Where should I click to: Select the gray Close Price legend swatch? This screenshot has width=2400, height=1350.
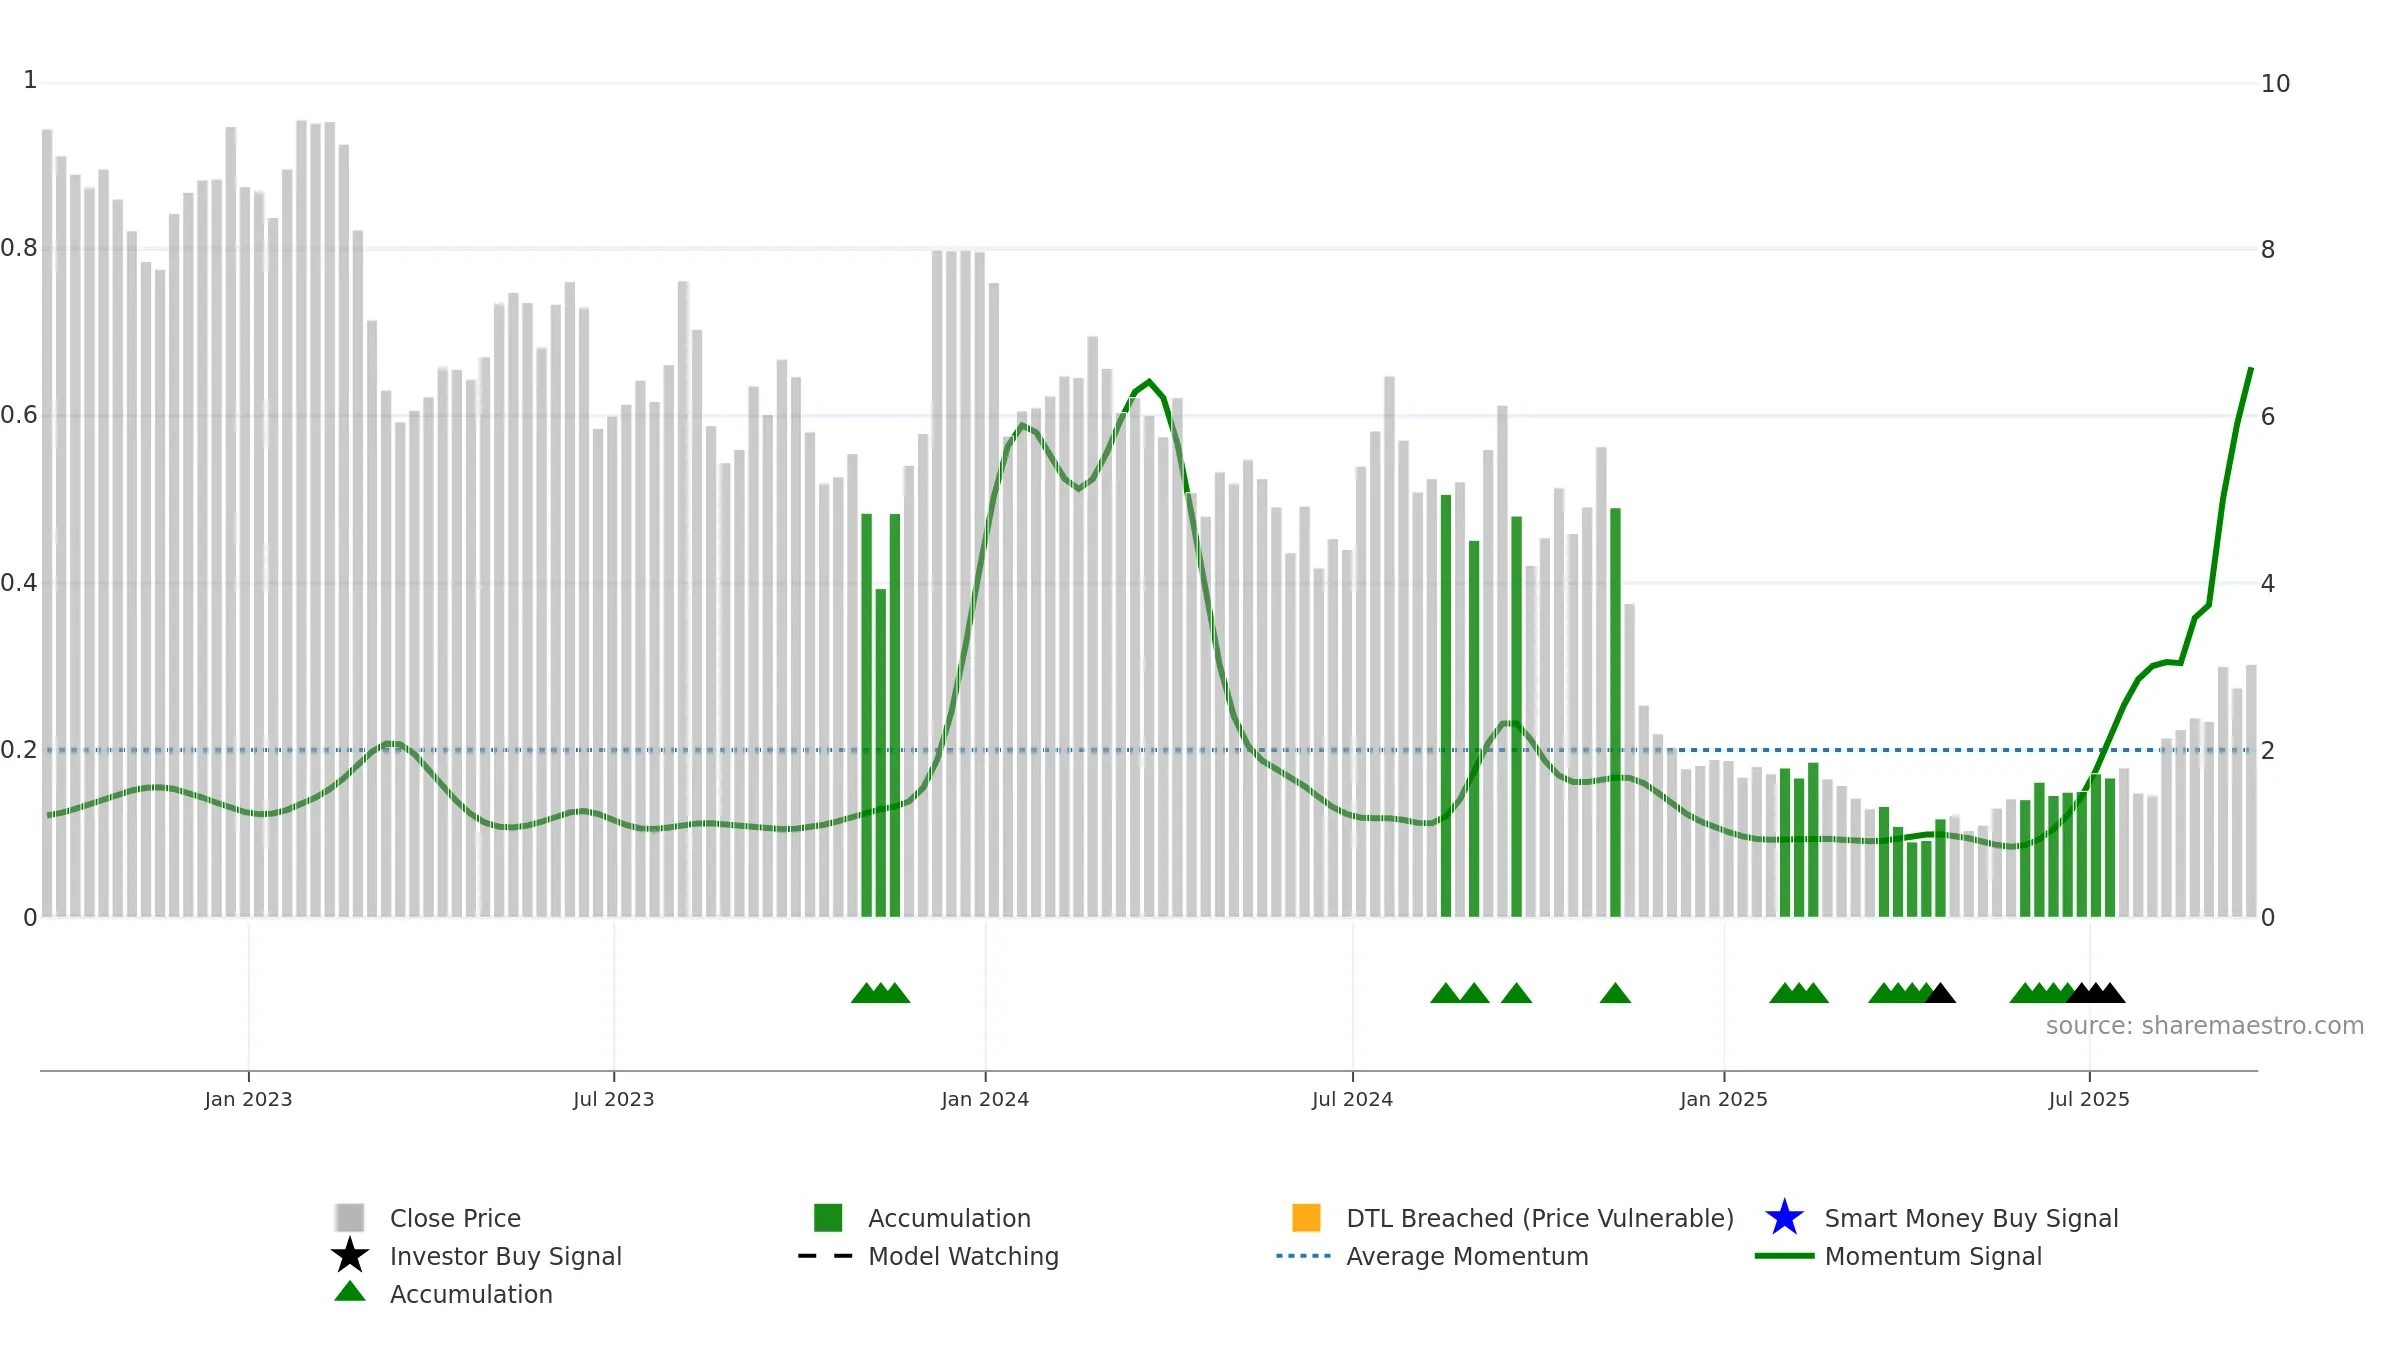tap(350, 1217)
